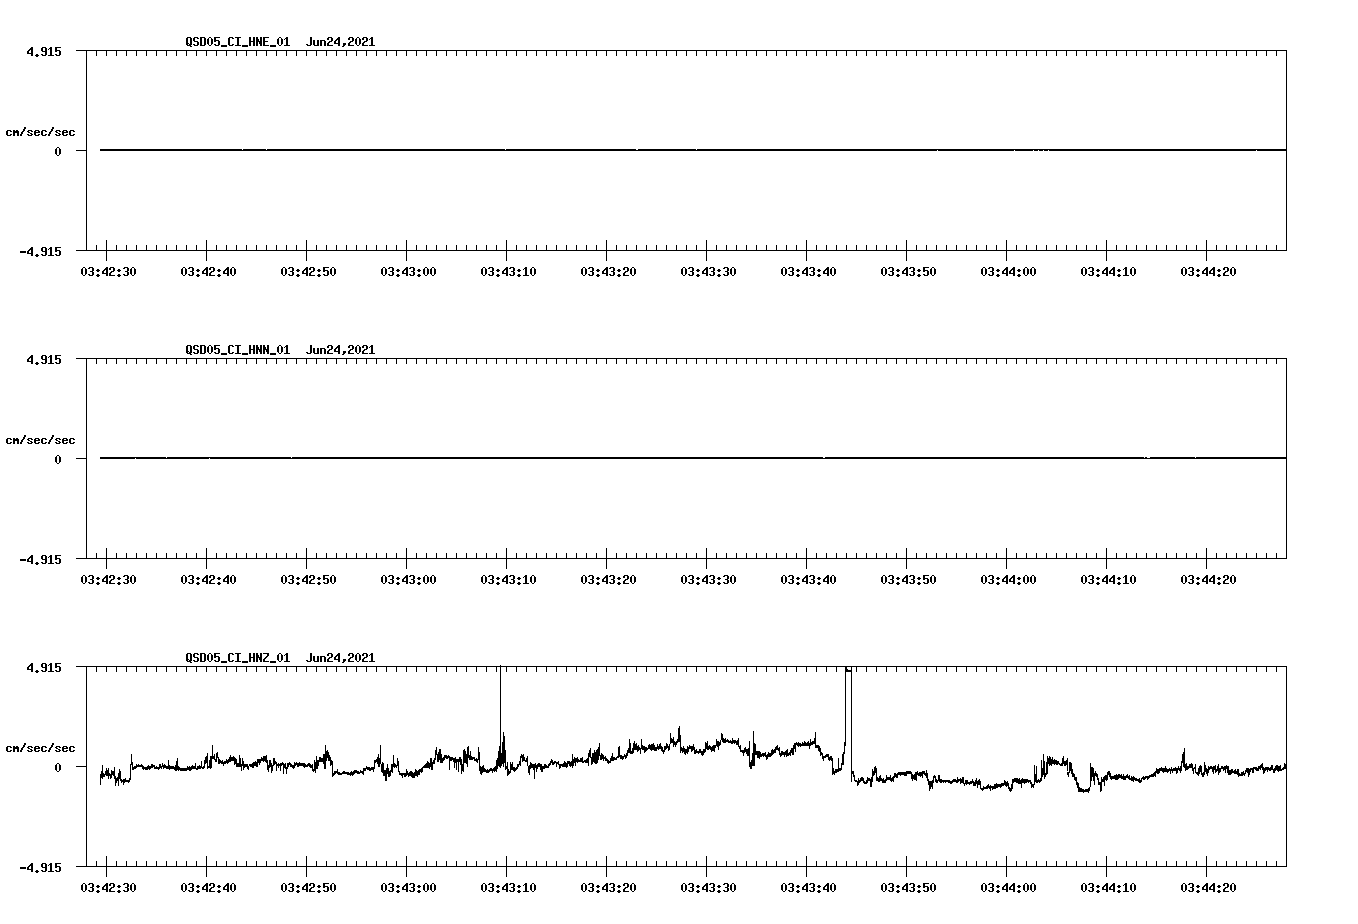Image resolution: width=1358 pixels, height=924 pixels.
Task: Click 03:44:00 time label under HNN chart
Action: point(1008,579)
